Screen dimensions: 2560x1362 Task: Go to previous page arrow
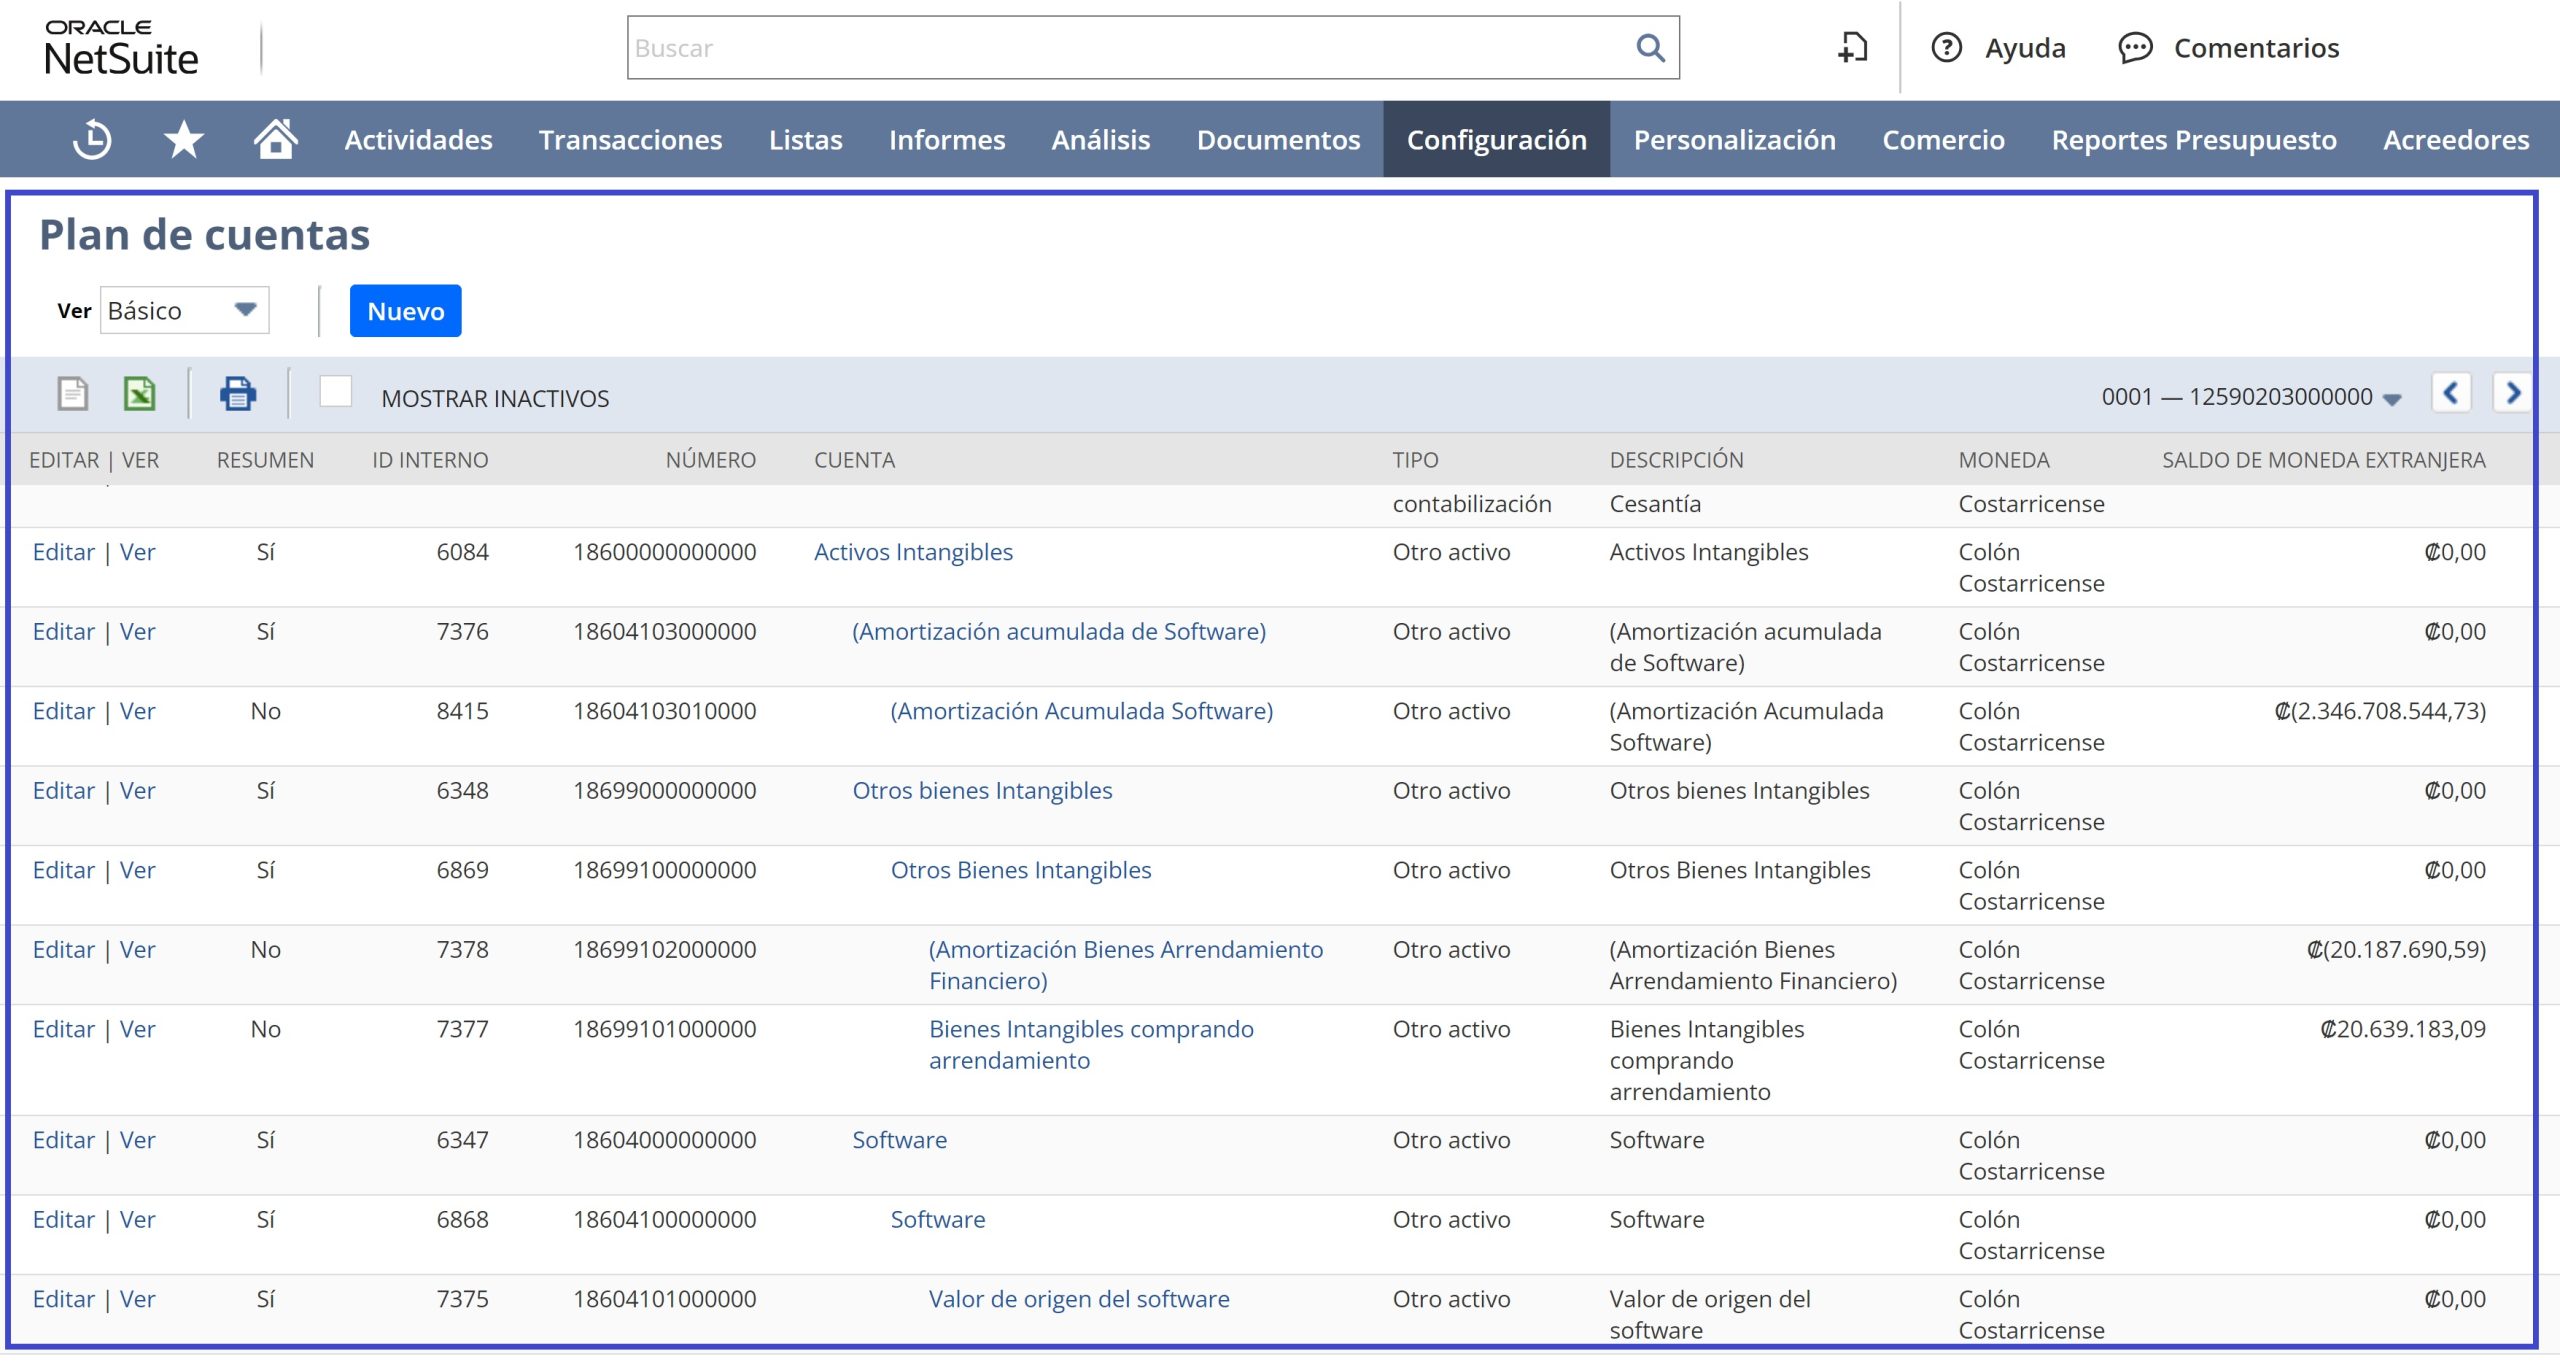coord(2451,393)
